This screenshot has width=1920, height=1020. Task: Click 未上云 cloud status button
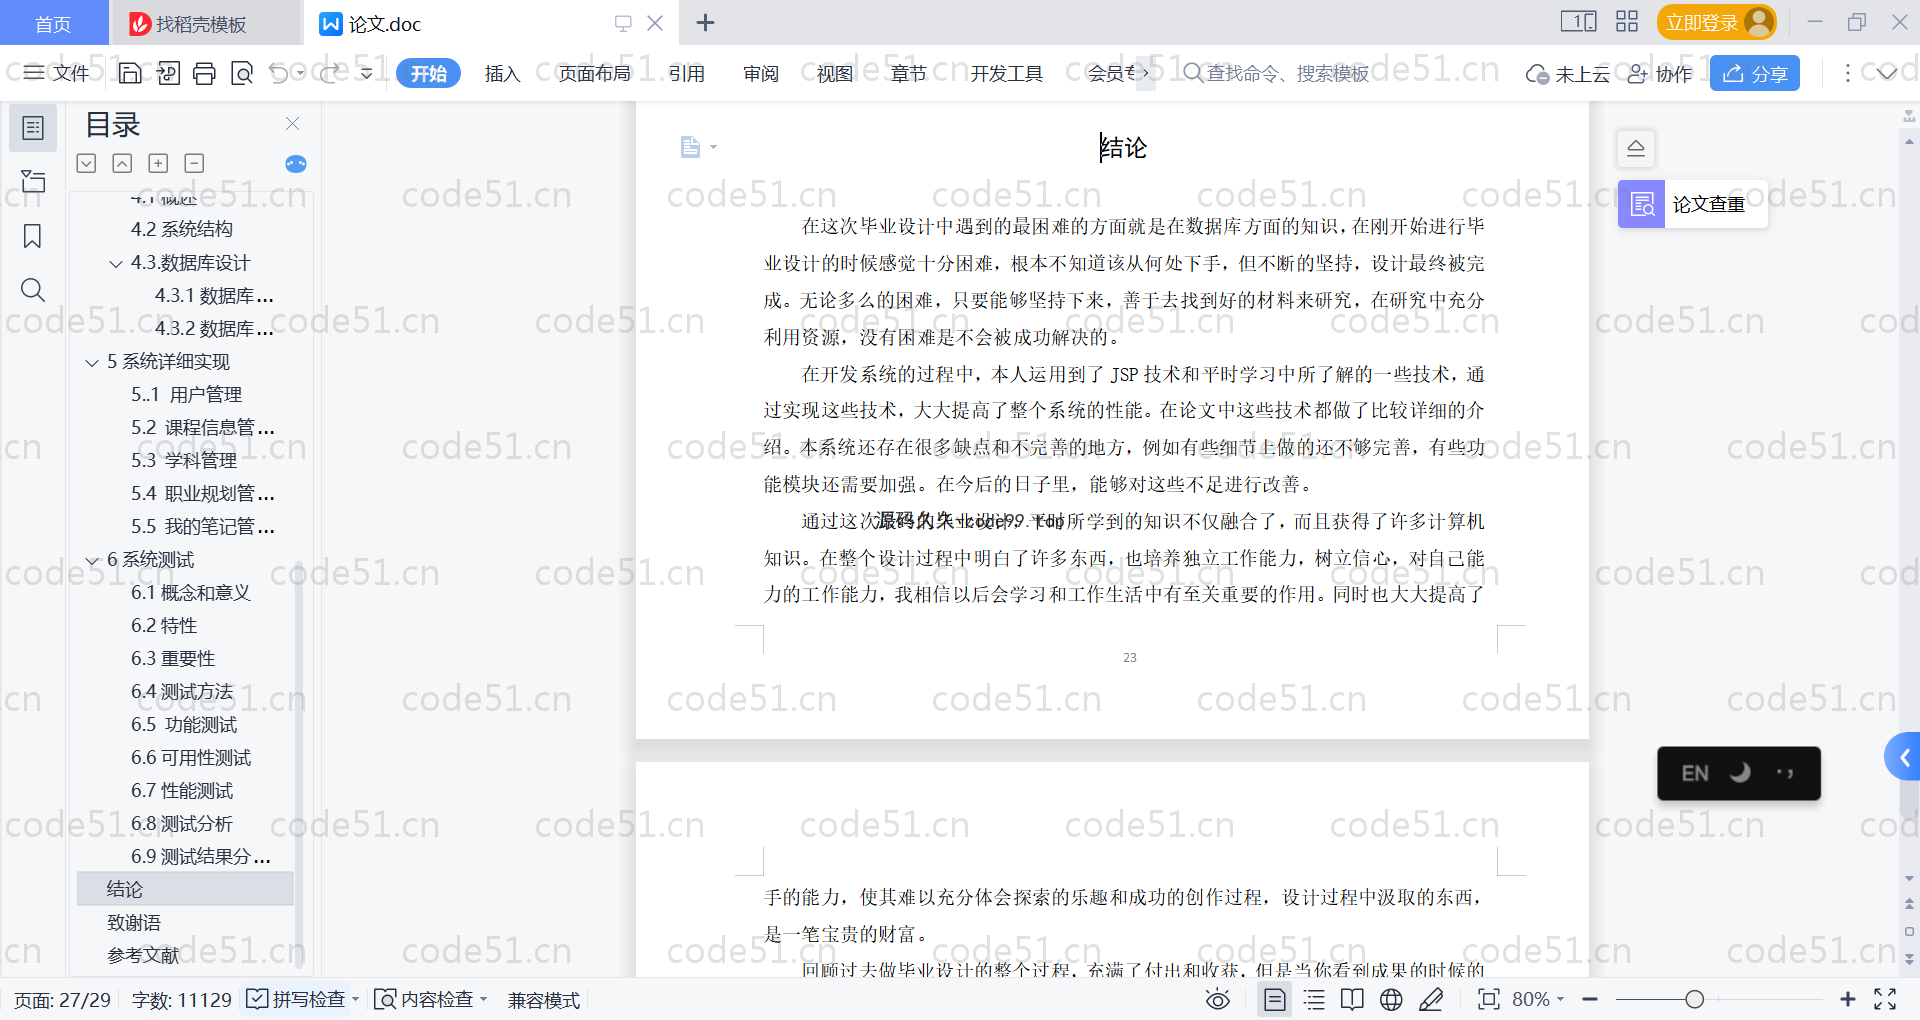[x=1567, y=73]
